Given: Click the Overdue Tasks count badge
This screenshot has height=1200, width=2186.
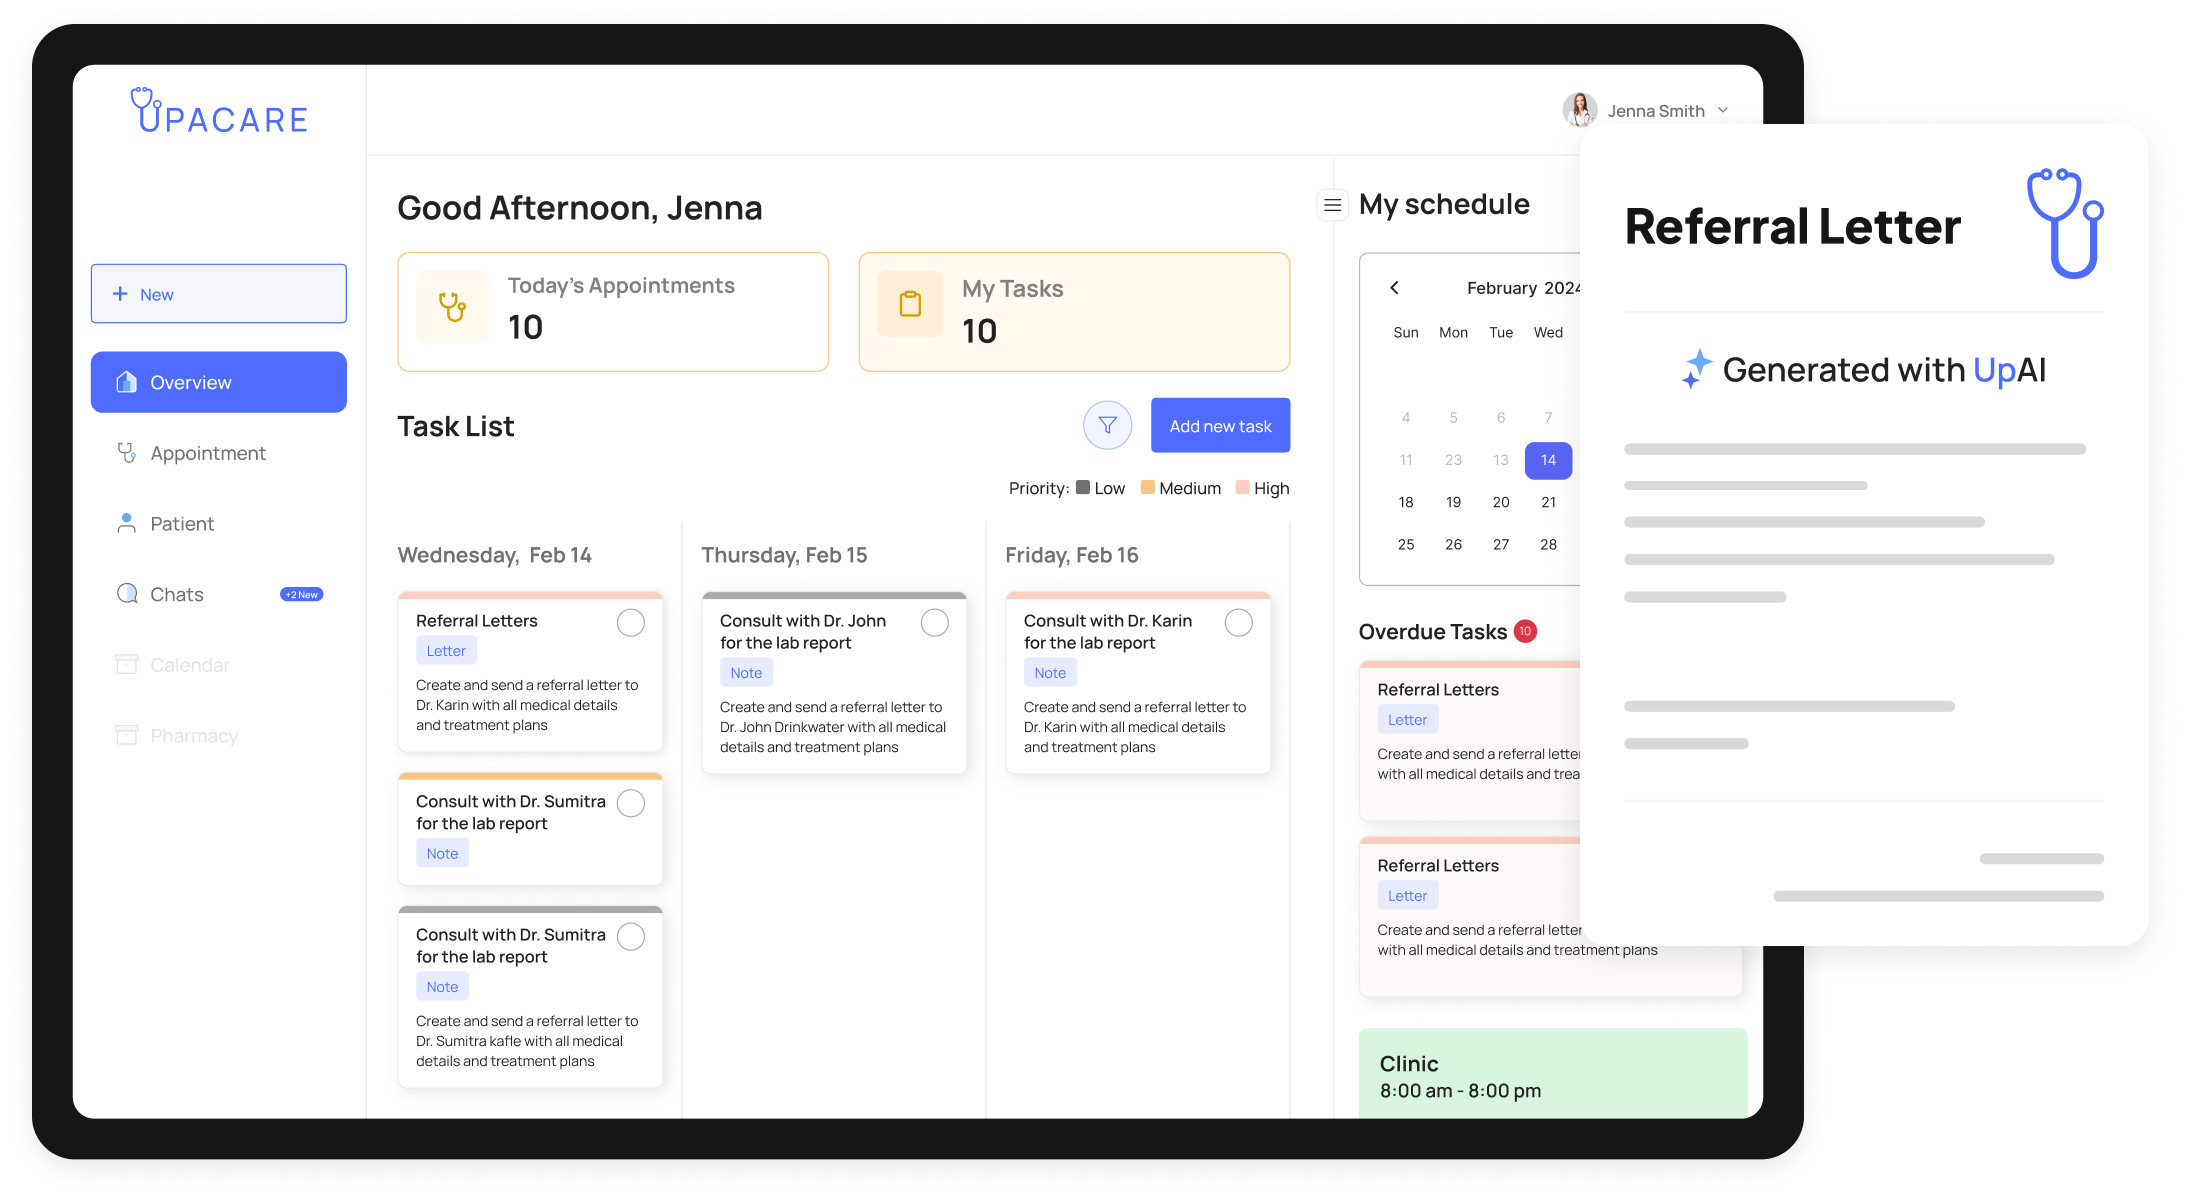Looking at the screenshot, I should pyautogui.click(x=1525, y=631).
